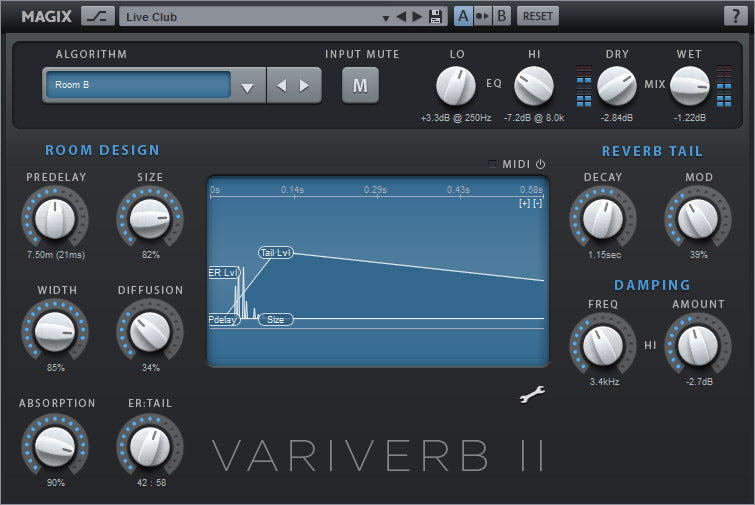
Task: Select the Size handle in display
Action: [276, 320]
